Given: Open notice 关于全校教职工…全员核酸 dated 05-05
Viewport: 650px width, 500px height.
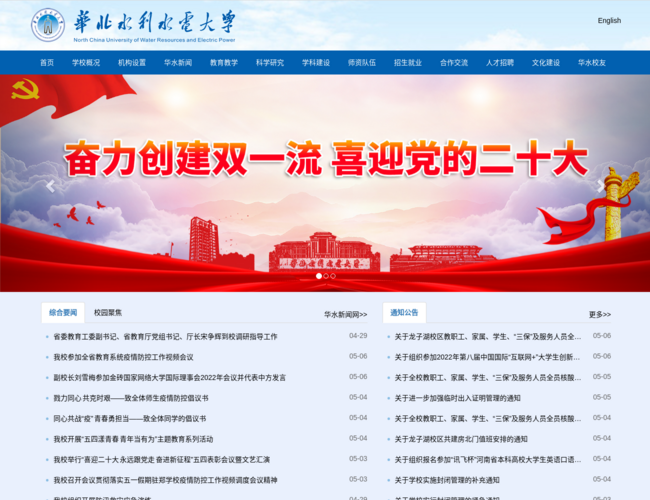Looking at the screenshot, I should click(x=488, y=378).
